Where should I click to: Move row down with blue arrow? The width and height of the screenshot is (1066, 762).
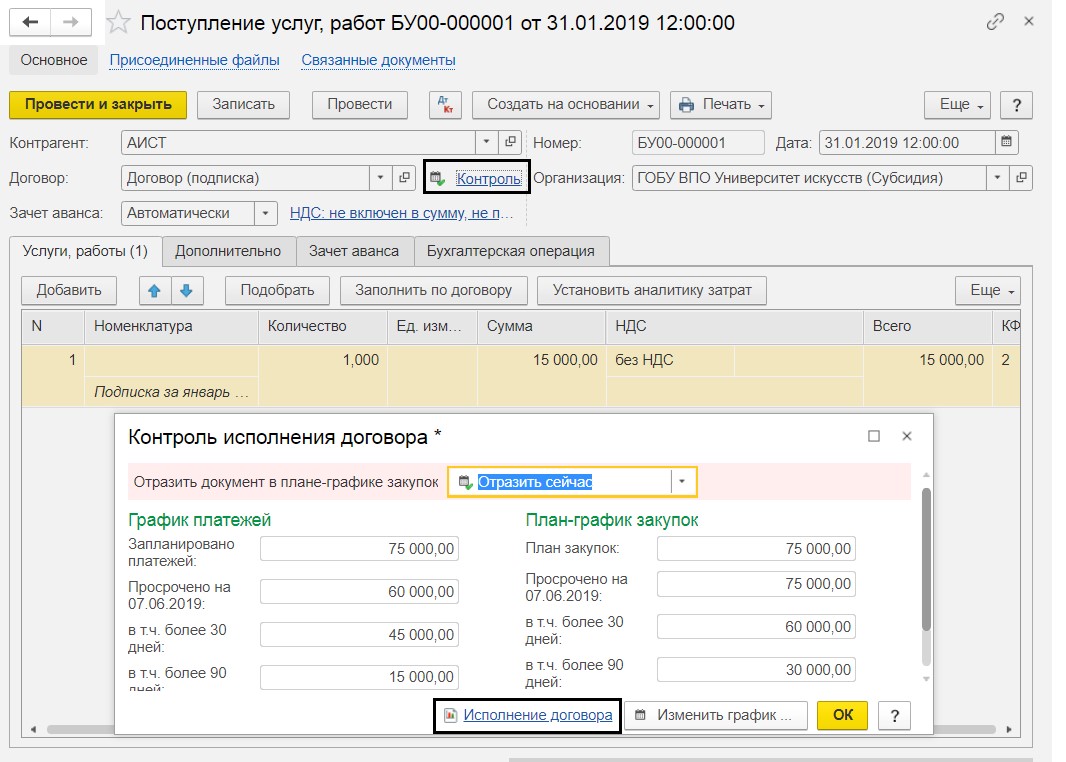(x=186, y=291)
